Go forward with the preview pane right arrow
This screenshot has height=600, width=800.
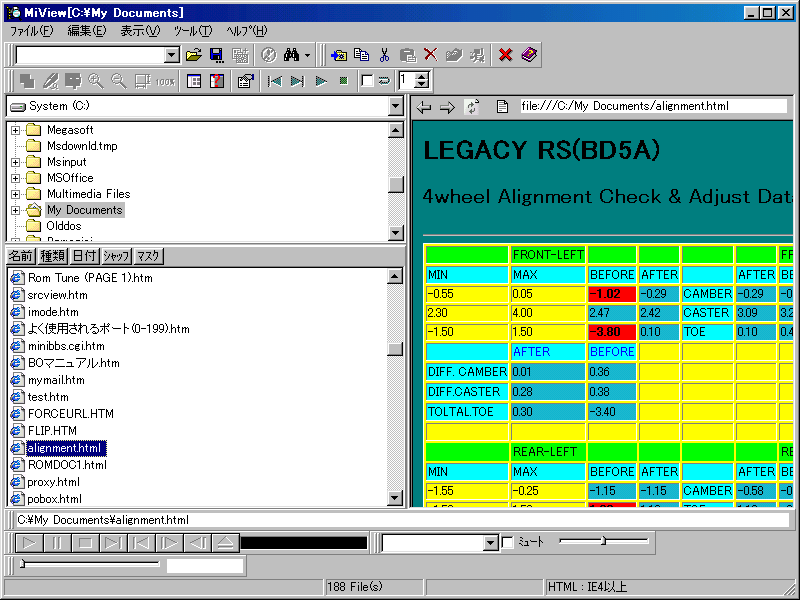(x=447, y=107)
